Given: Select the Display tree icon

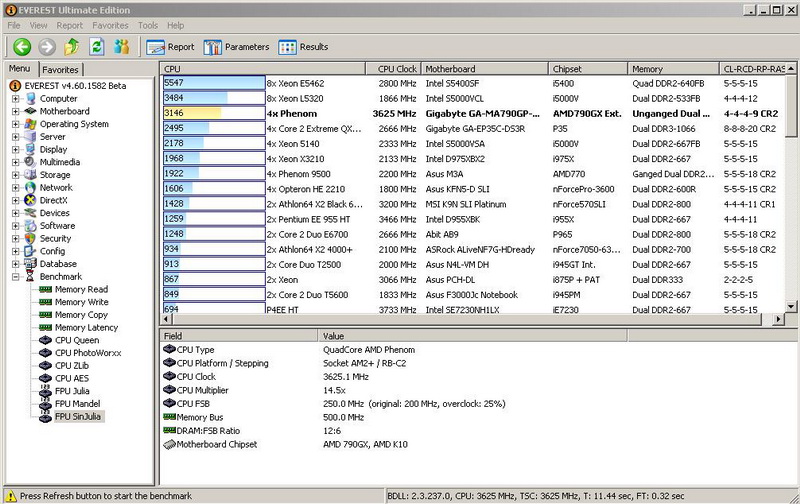Looking at the screenshot, I should (31, 149).
